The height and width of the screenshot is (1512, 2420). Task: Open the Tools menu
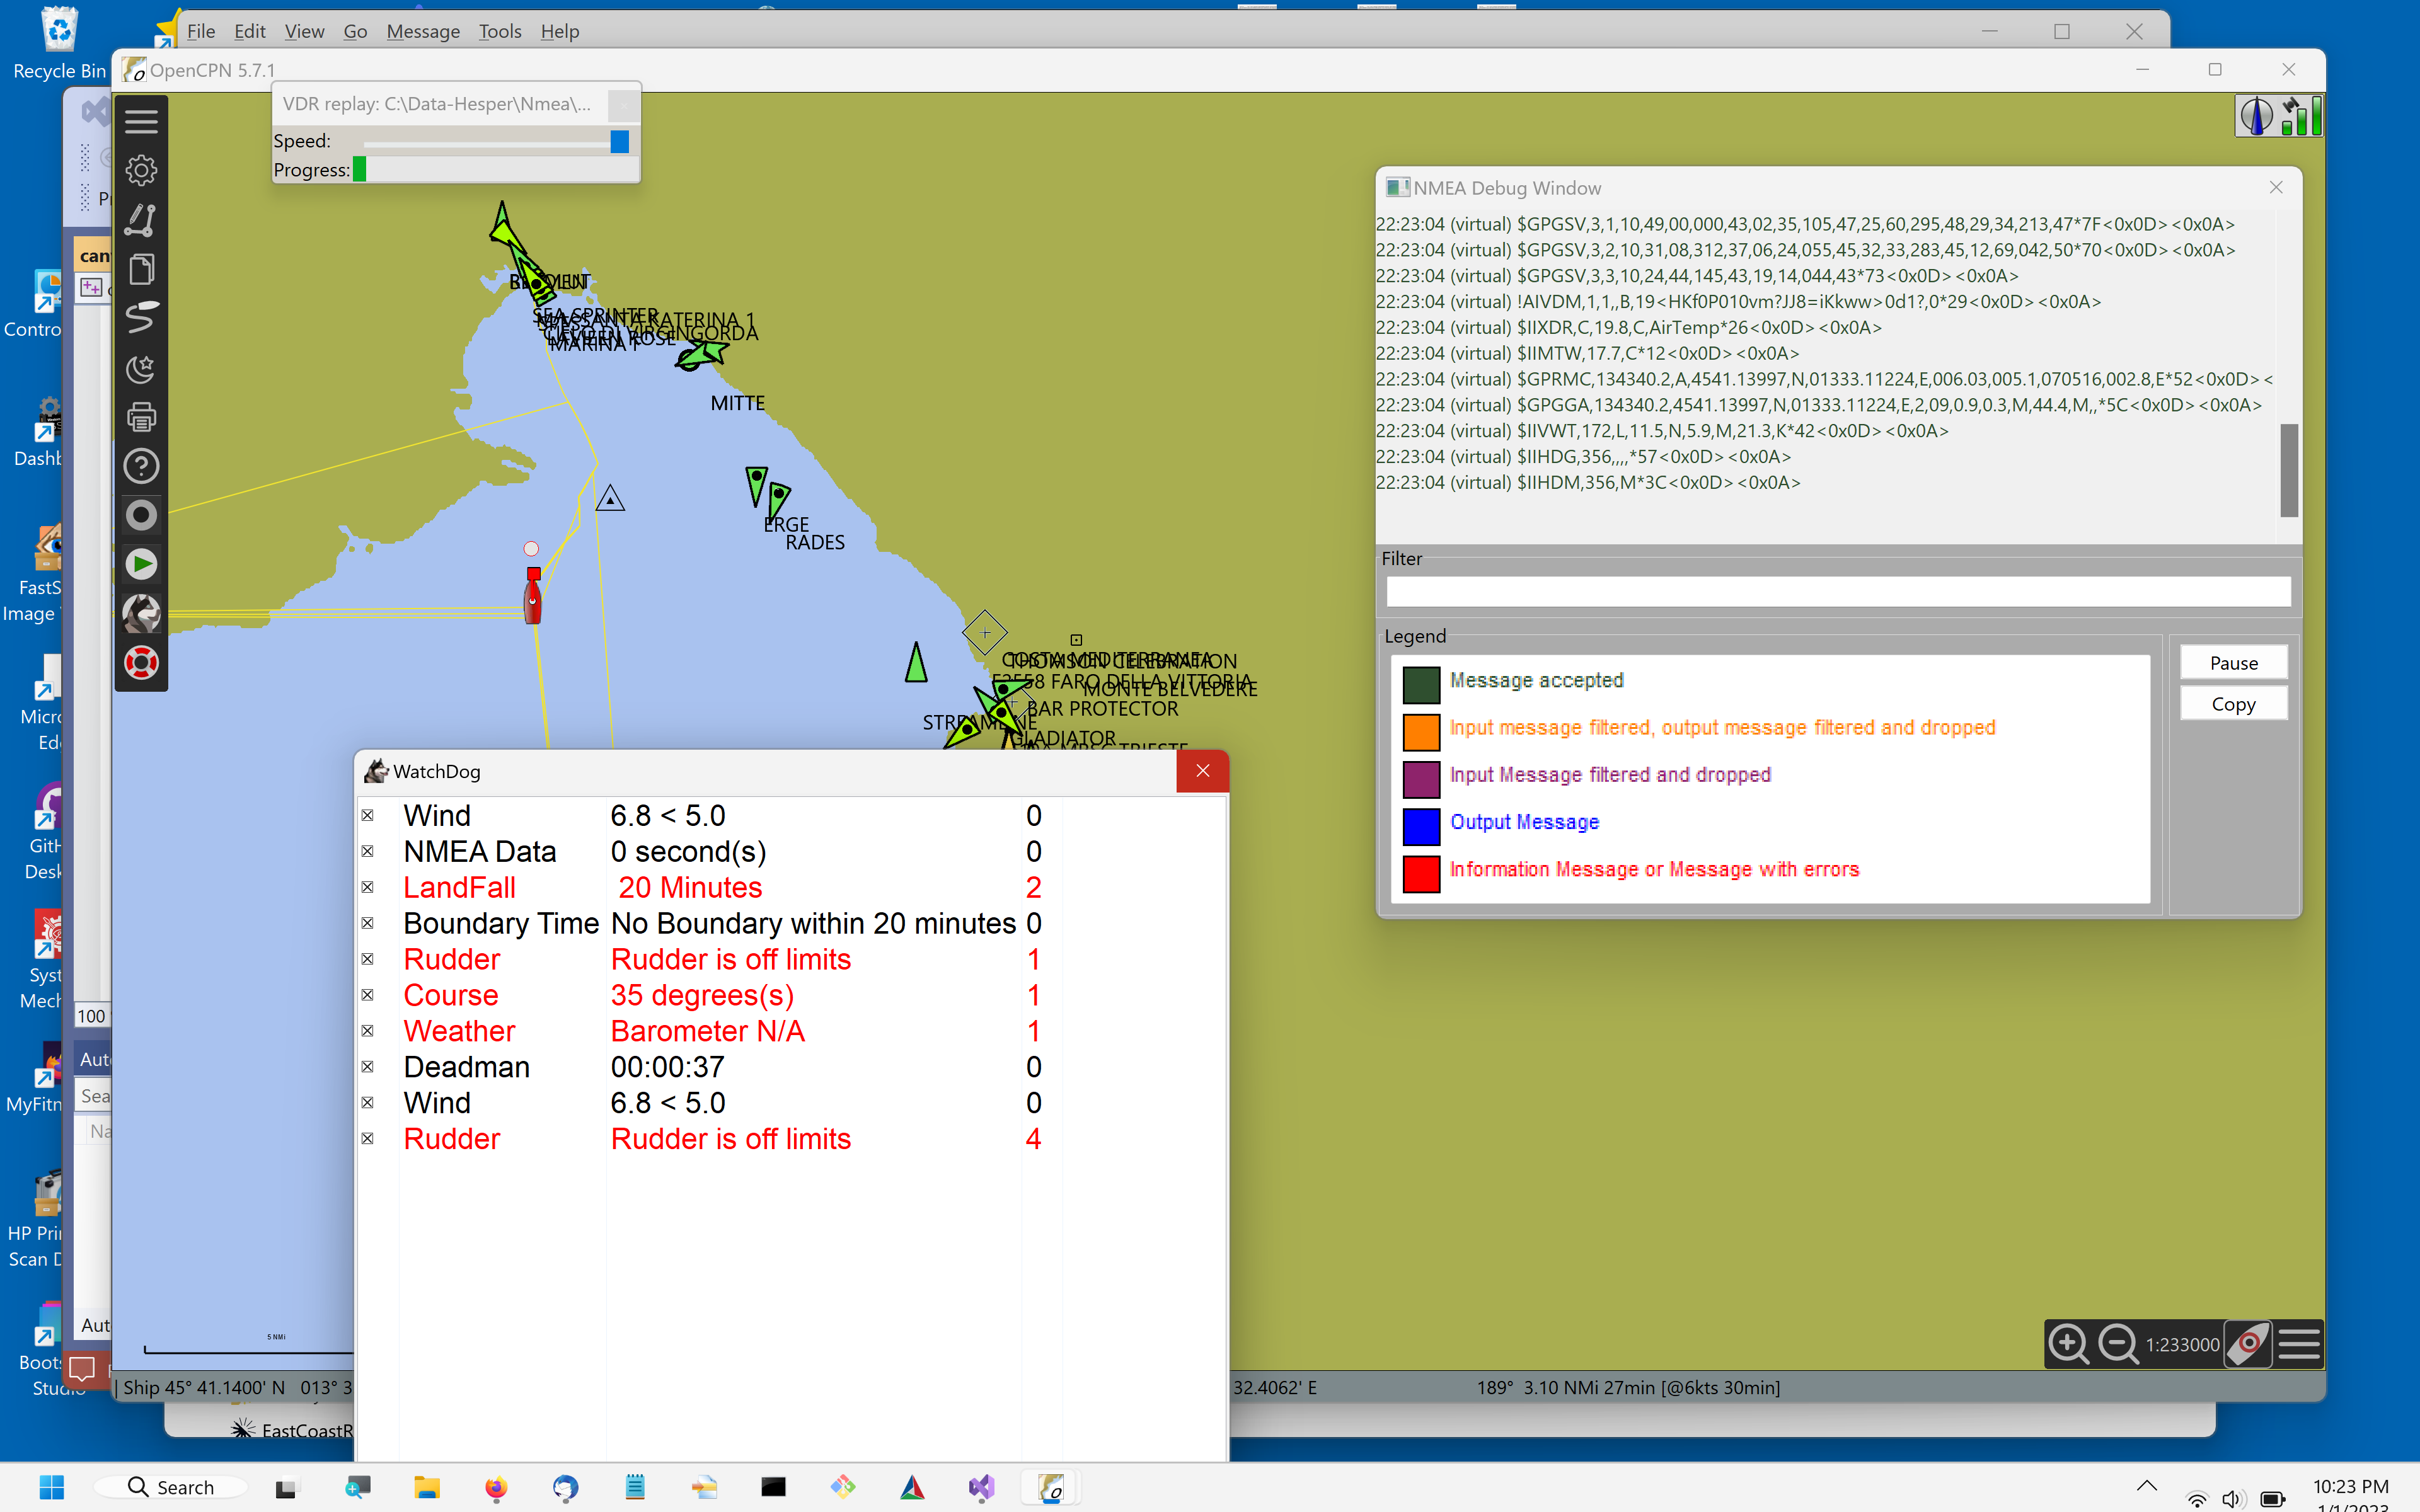click(500, 31)
